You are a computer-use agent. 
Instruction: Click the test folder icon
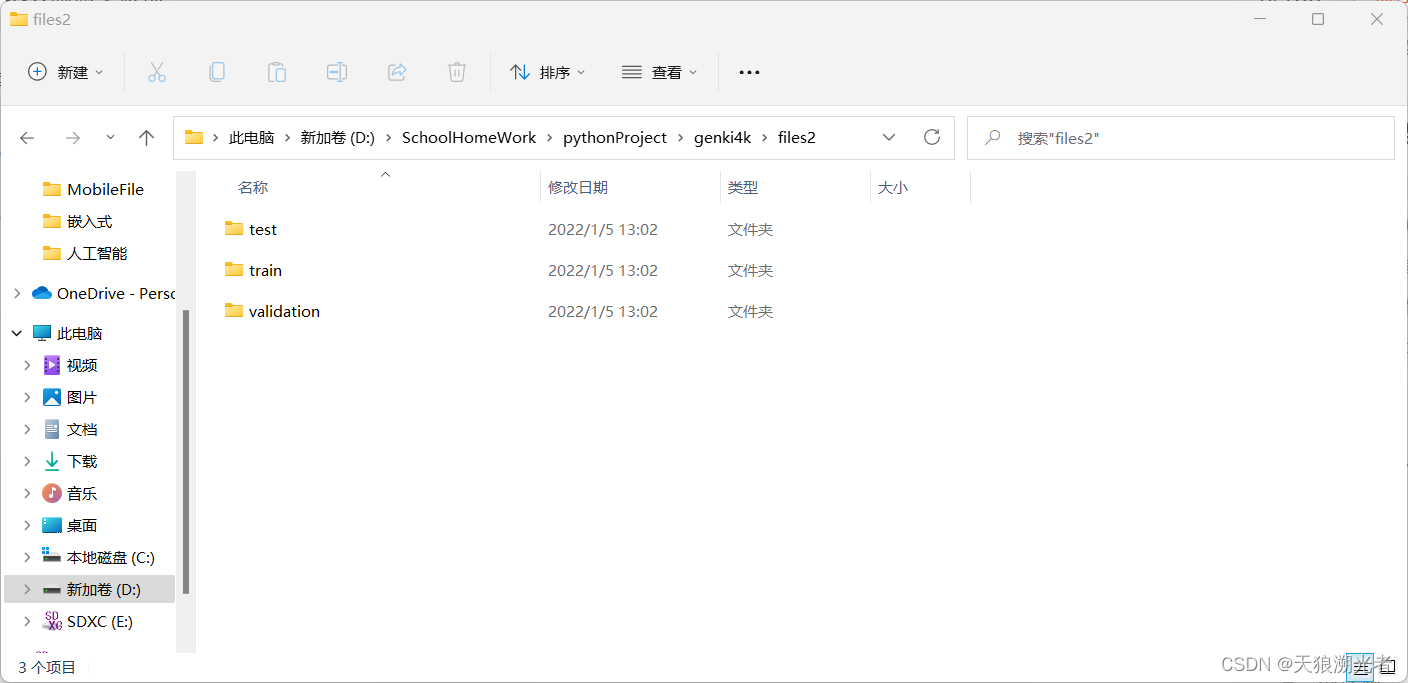click(234, 229)
